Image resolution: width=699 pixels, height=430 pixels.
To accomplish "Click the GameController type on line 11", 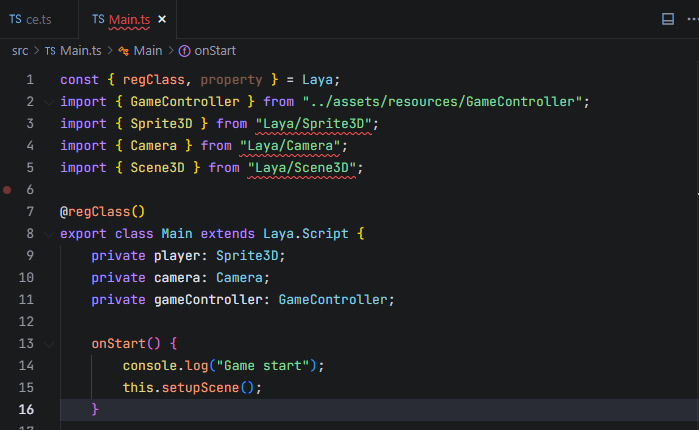I will pos(335,299).
